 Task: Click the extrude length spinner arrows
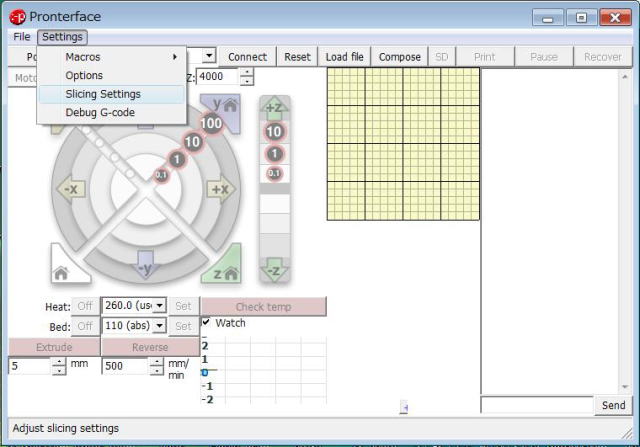pyautogui.click(x=59, y=366)
